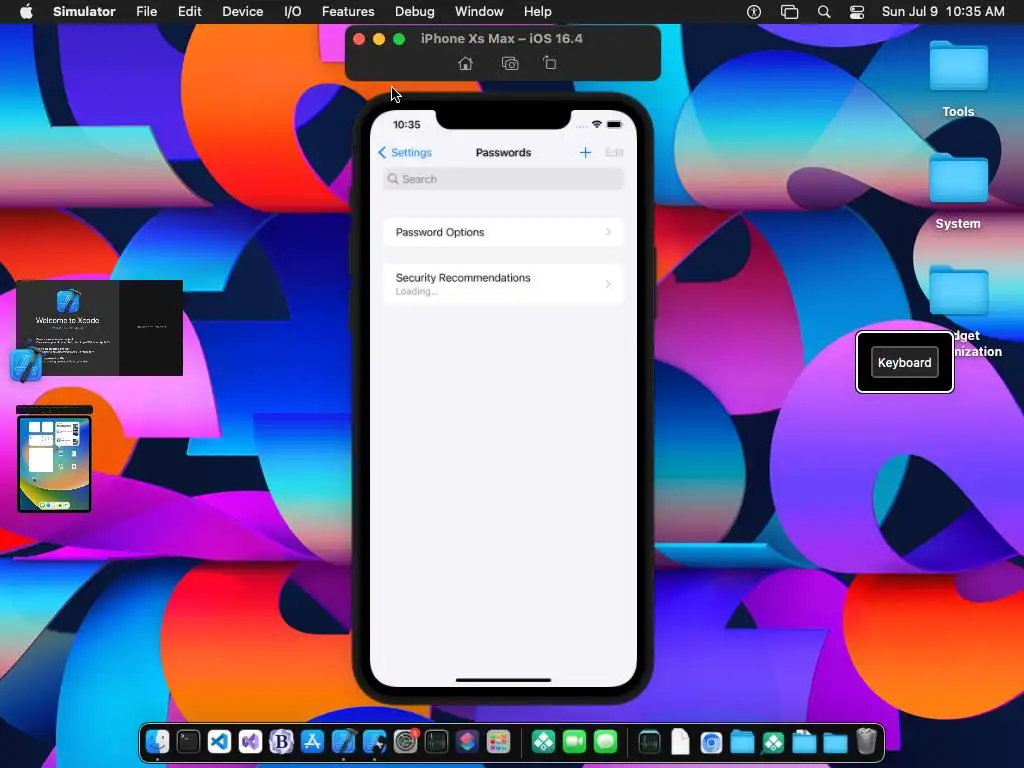Open the blue Chromium browser icon in Dock
1024x768 pixels.
(711, 742)
